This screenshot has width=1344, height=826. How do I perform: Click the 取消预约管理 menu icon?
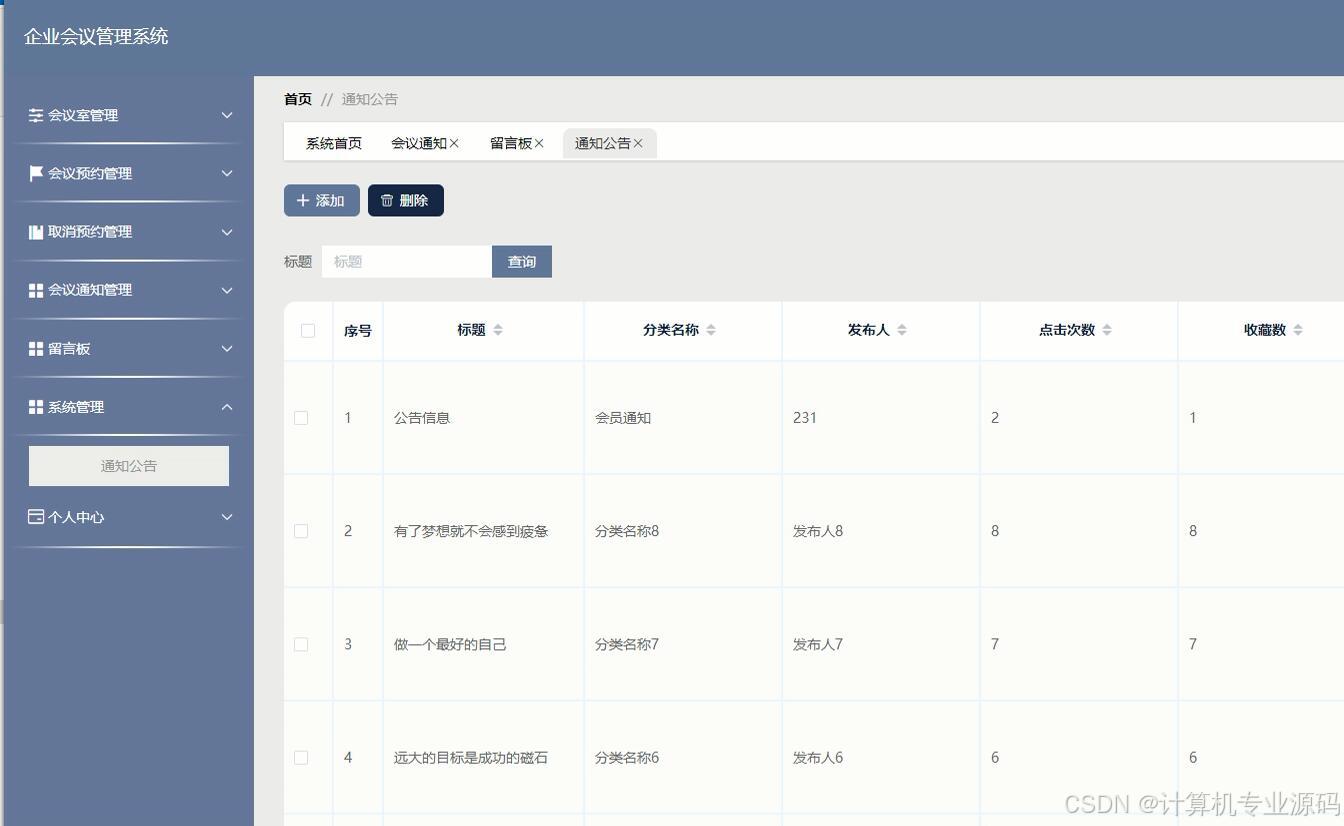point(35,231)
